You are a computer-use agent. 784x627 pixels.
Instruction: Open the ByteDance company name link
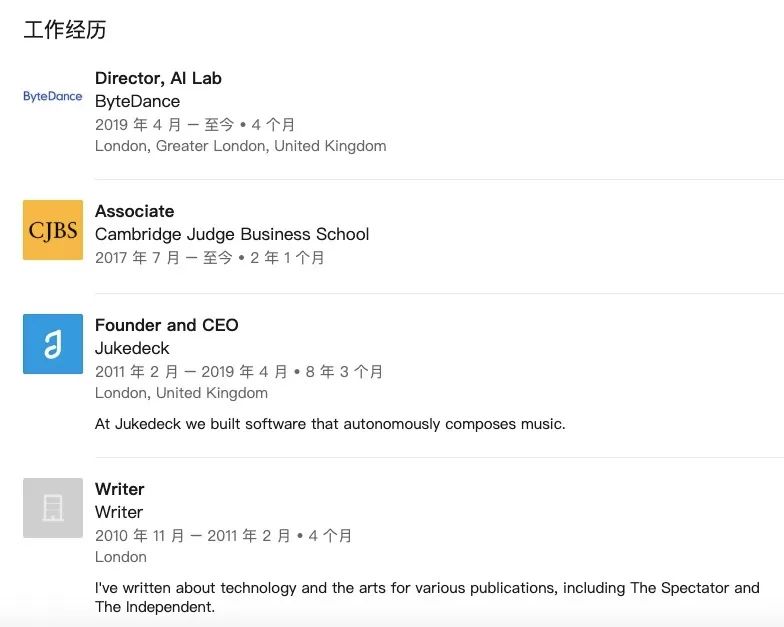[137, 101]
